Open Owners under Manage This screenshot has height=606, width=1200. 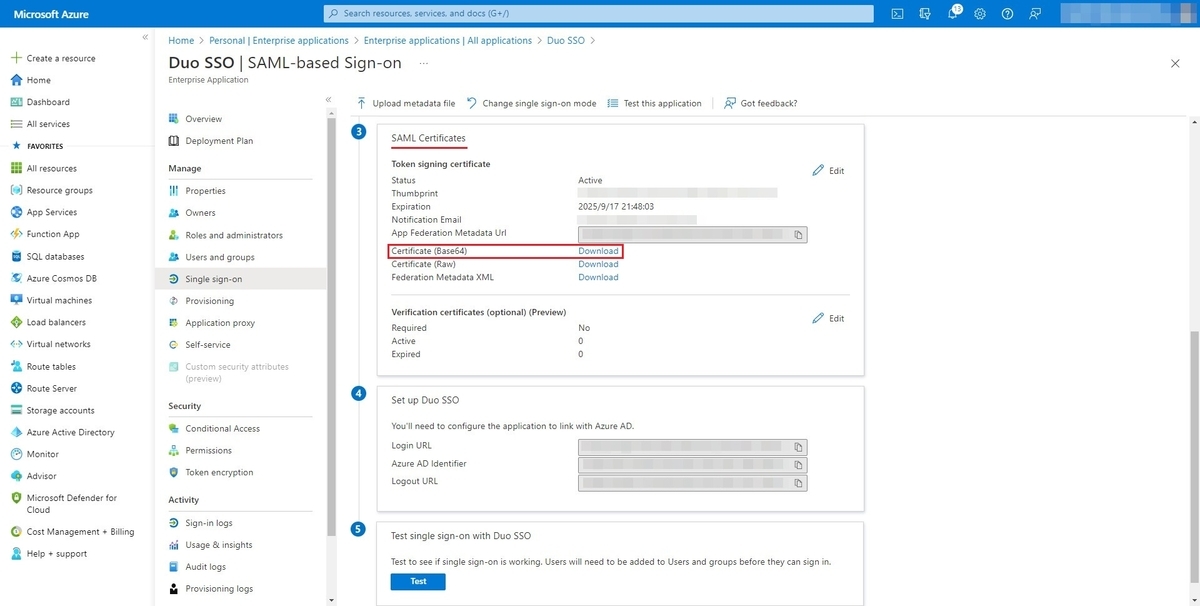200,213
